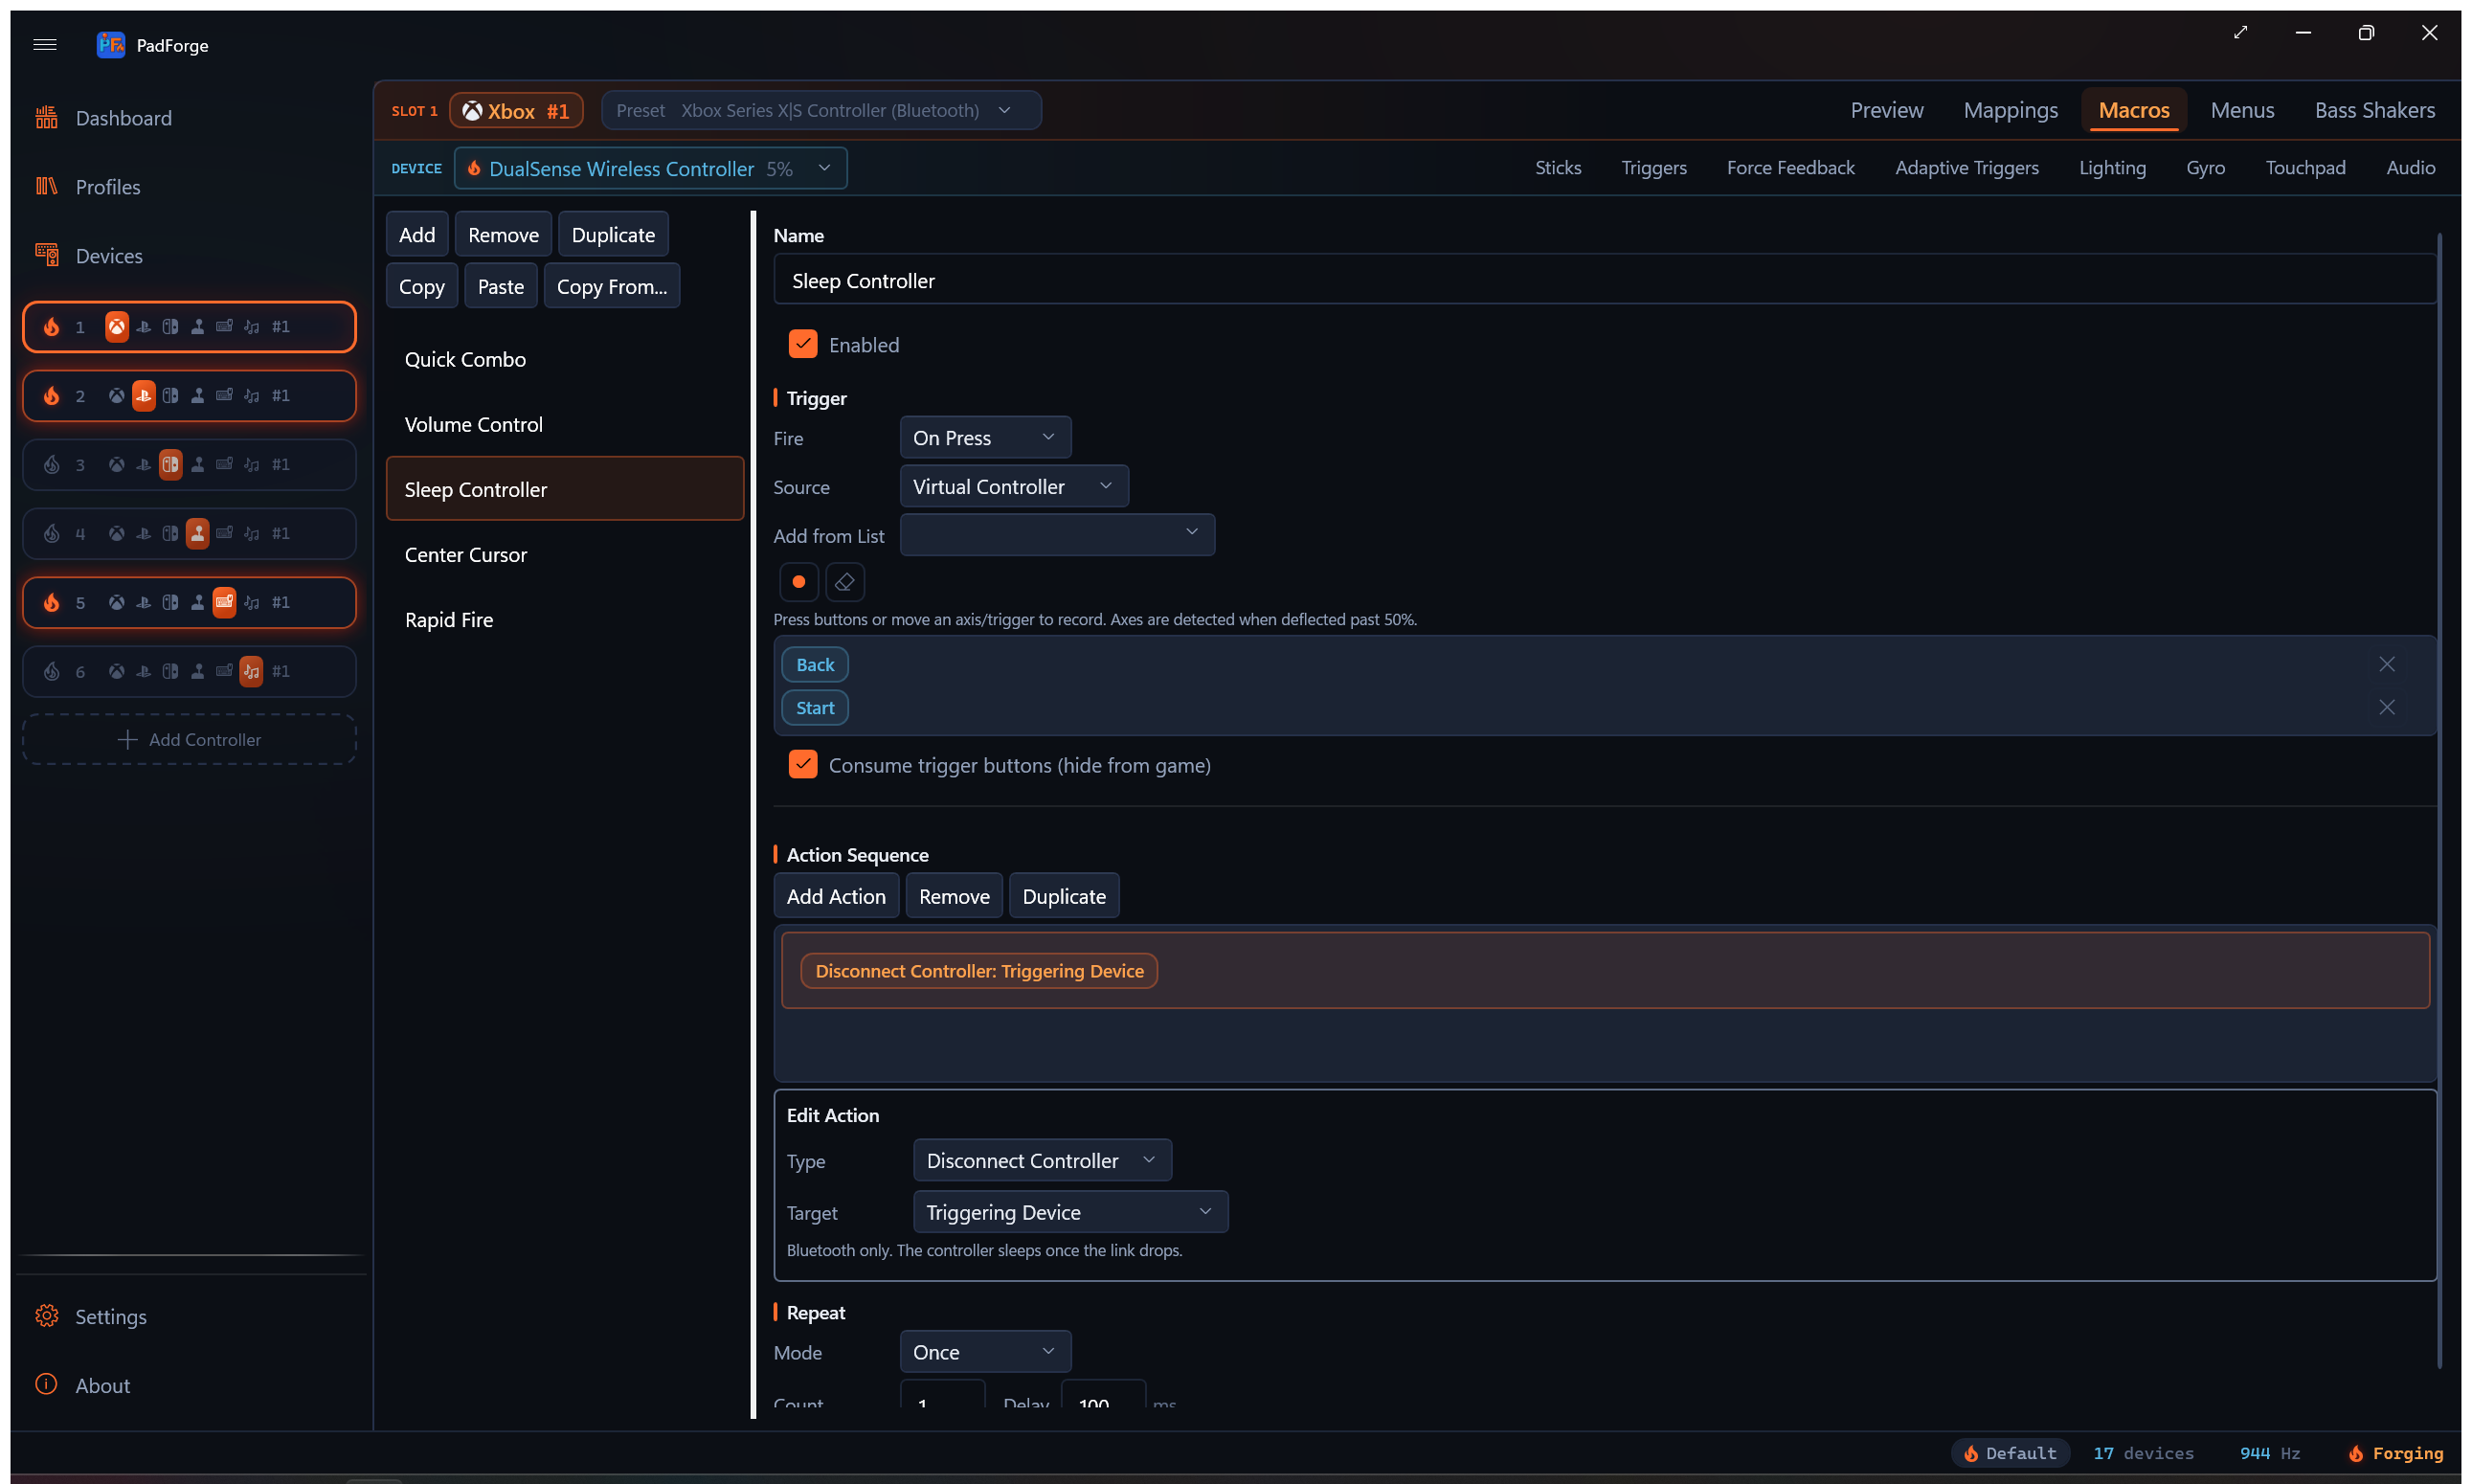The height and width of the screenshot is (1484, 2472).
Task: Open the Preset Xbox Series X|S dropdown
Action: pos(821,110)
